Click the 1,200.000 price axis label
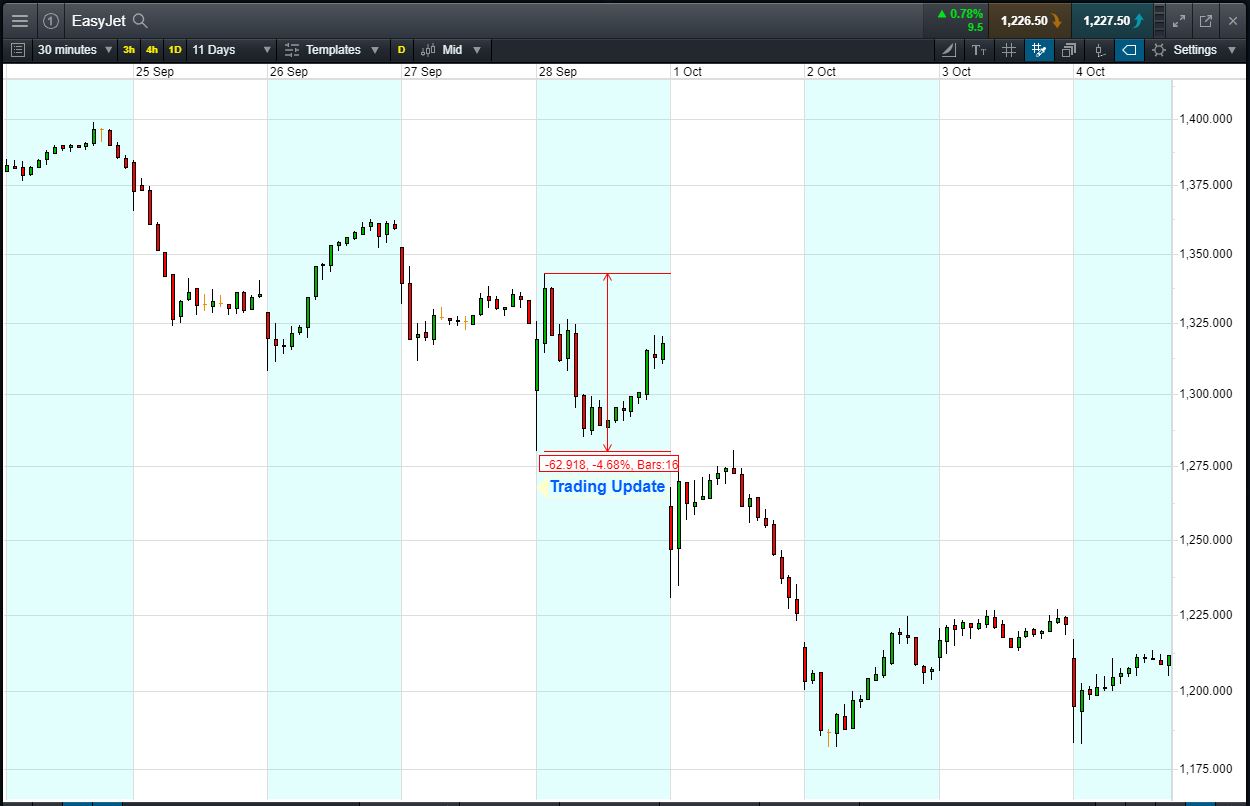This screenshot has width=1250, height=806. click(x=1206, y=691)
